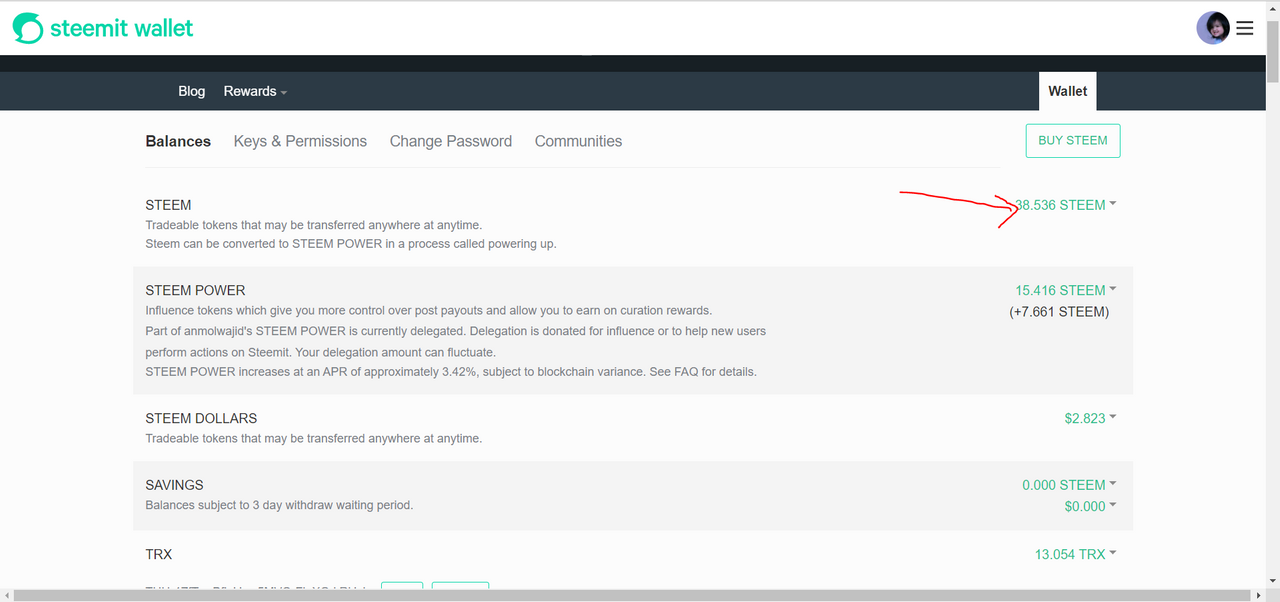The height and width of the screenshot is (602, 1280).
Task: Click the BUY STEEM button
Action: 1073,141
